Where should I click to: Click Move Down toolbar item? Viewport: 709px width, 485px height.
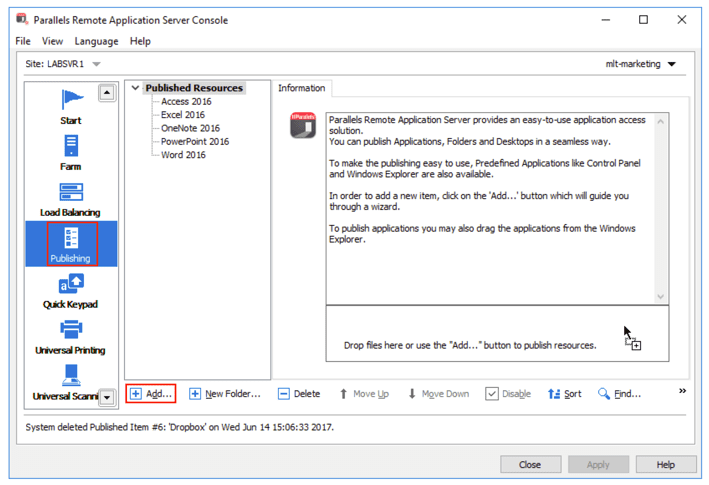coord(438,394)
